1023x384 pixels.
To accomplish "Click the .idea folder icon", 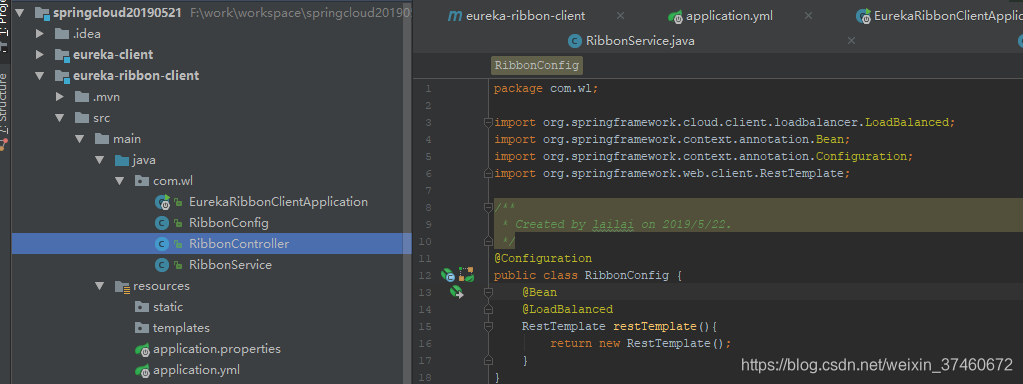I will [62, 34].
